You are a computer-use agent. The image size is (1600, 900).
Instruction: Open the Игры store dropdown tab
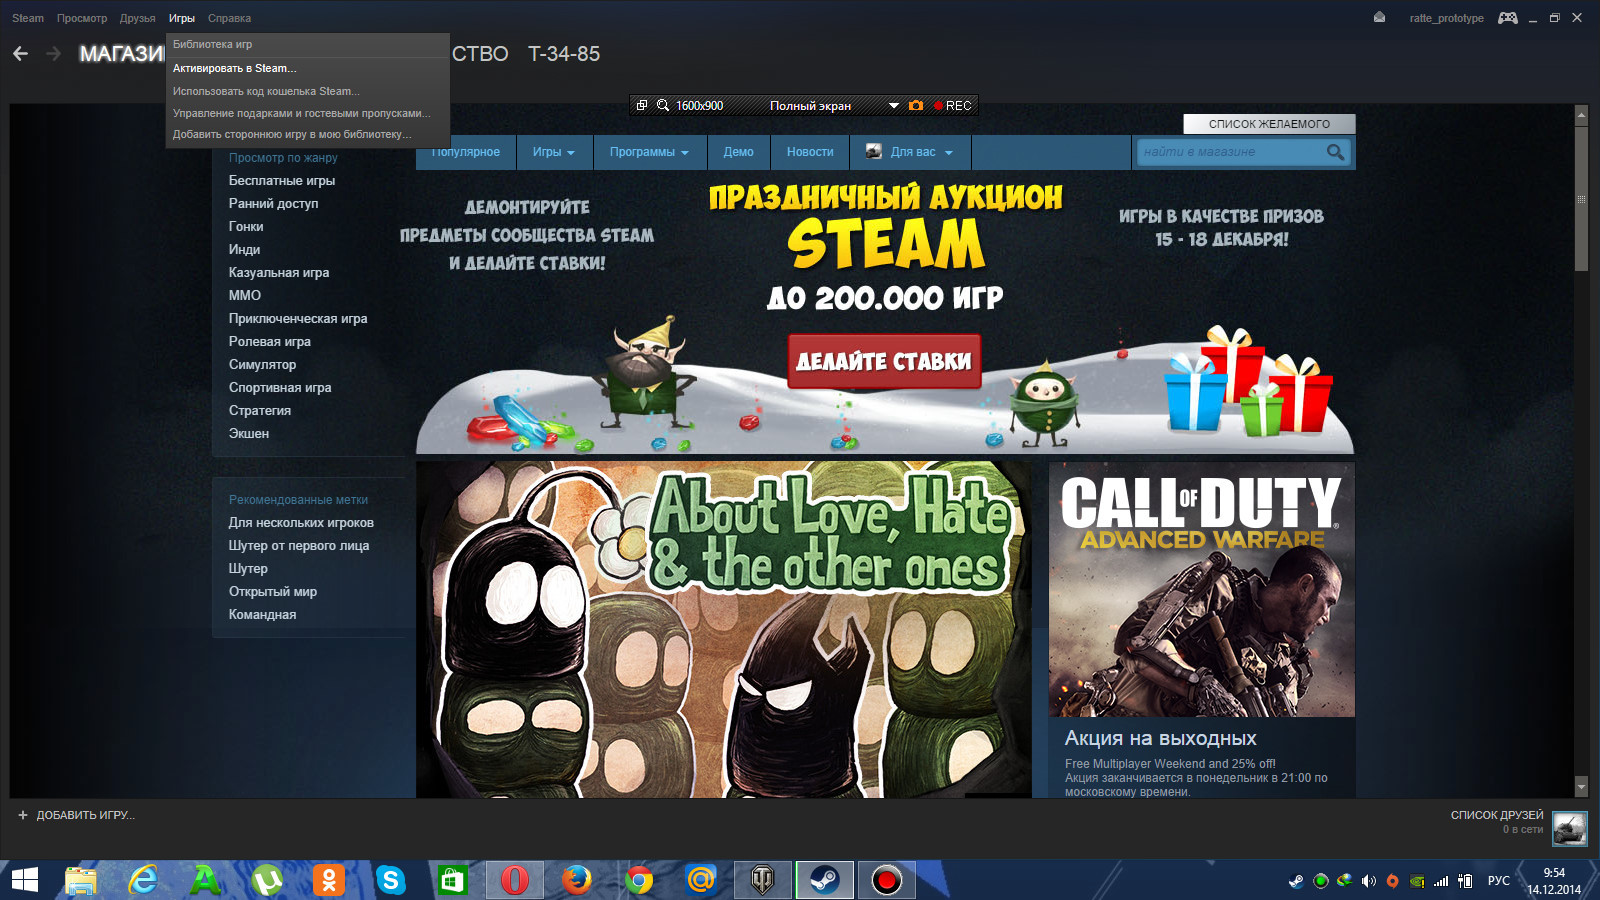[554, 152]
